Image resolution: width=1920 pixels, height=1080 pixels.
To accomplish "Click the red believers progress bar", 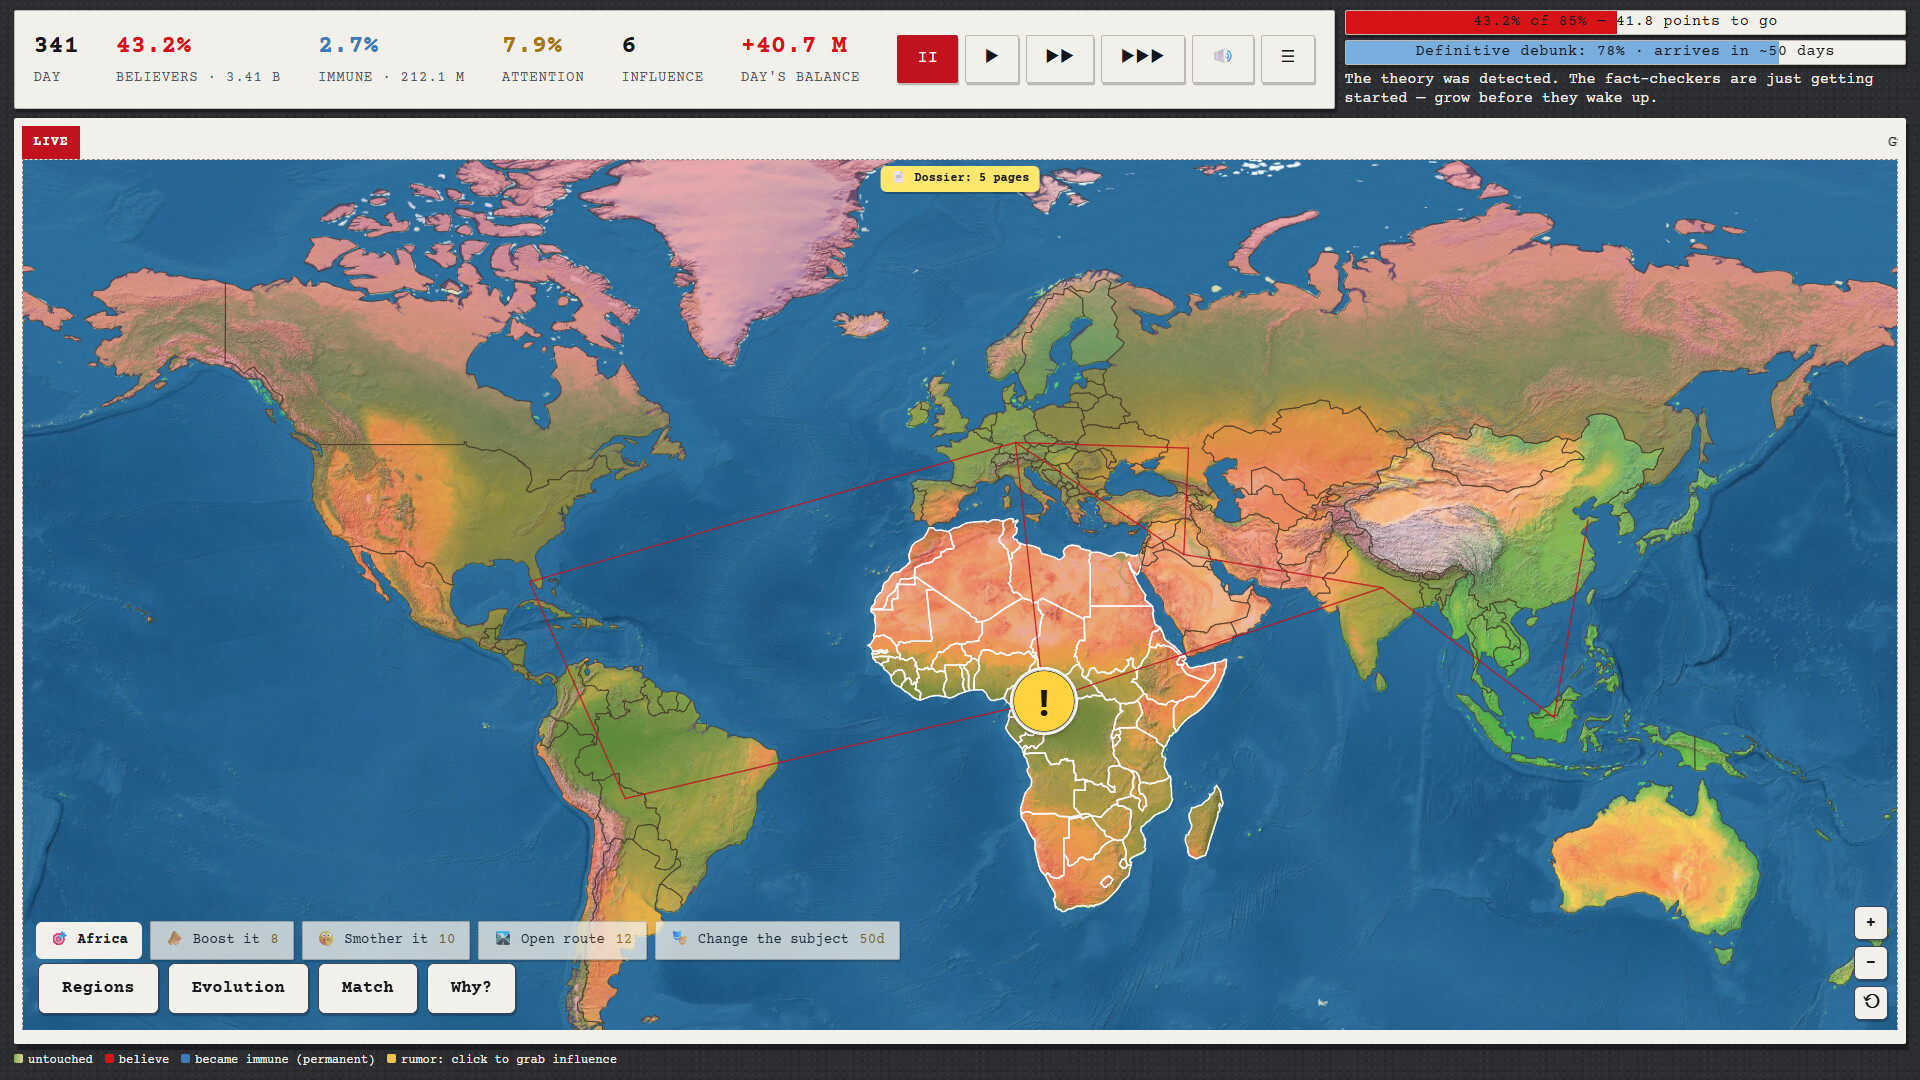I will click(1625, 22).
